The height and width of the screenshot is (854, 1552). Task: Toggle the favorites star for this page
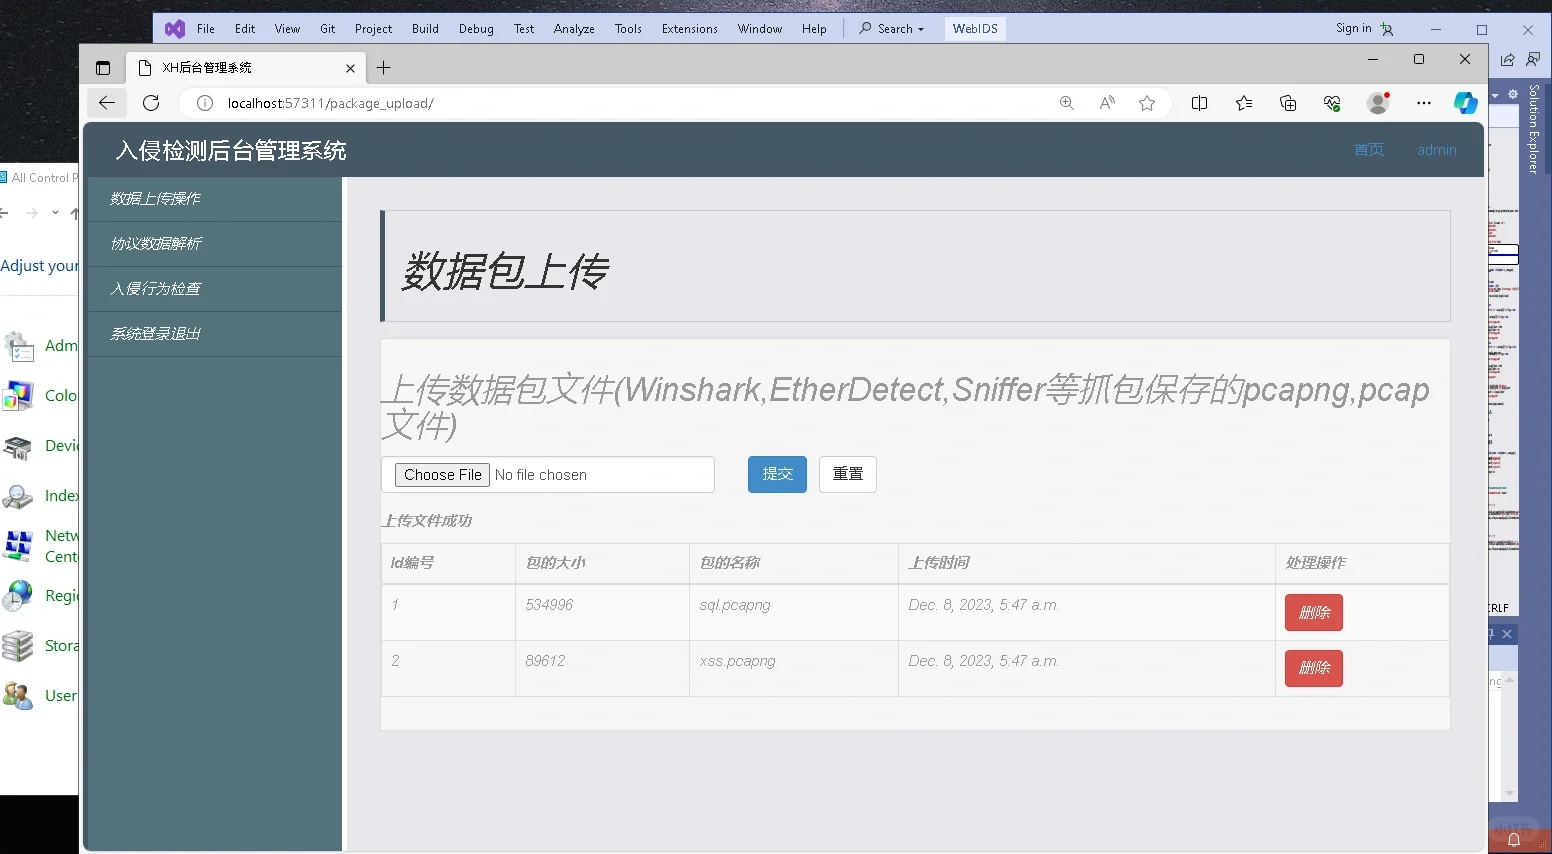click(x=1147, y=103)
